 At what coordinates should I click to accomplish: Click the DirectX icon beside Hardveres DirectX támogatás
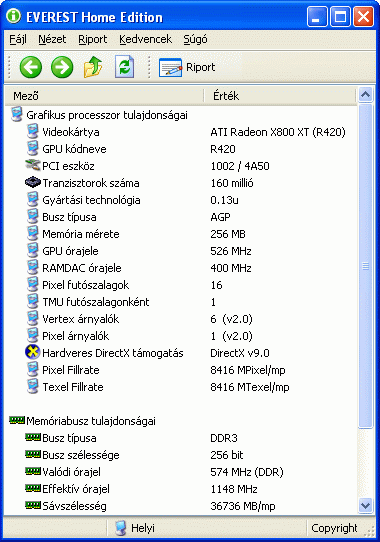pos(33,352)
